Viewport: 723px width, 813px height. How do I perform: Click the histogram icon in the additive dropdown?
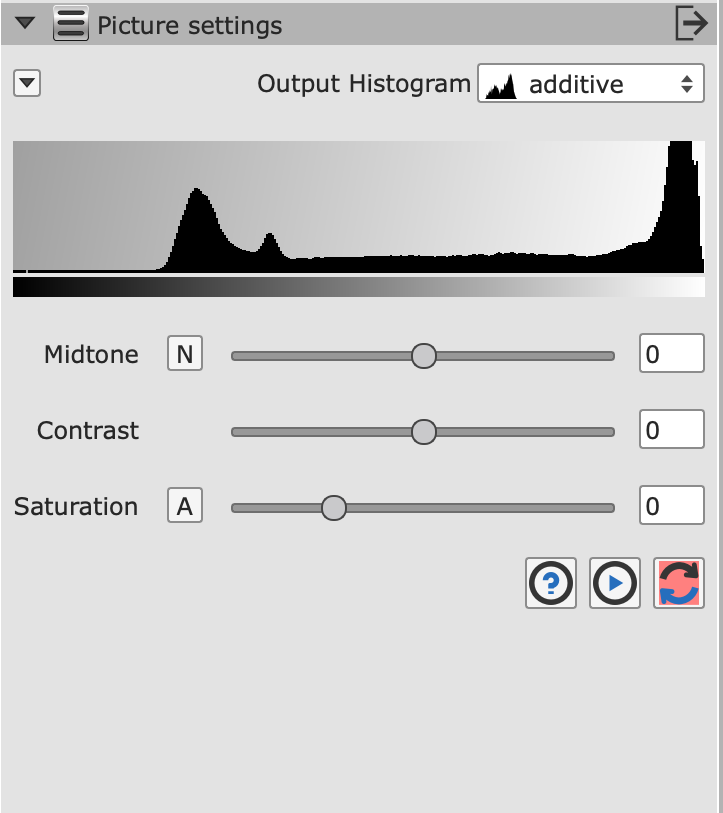pos(500,86)
